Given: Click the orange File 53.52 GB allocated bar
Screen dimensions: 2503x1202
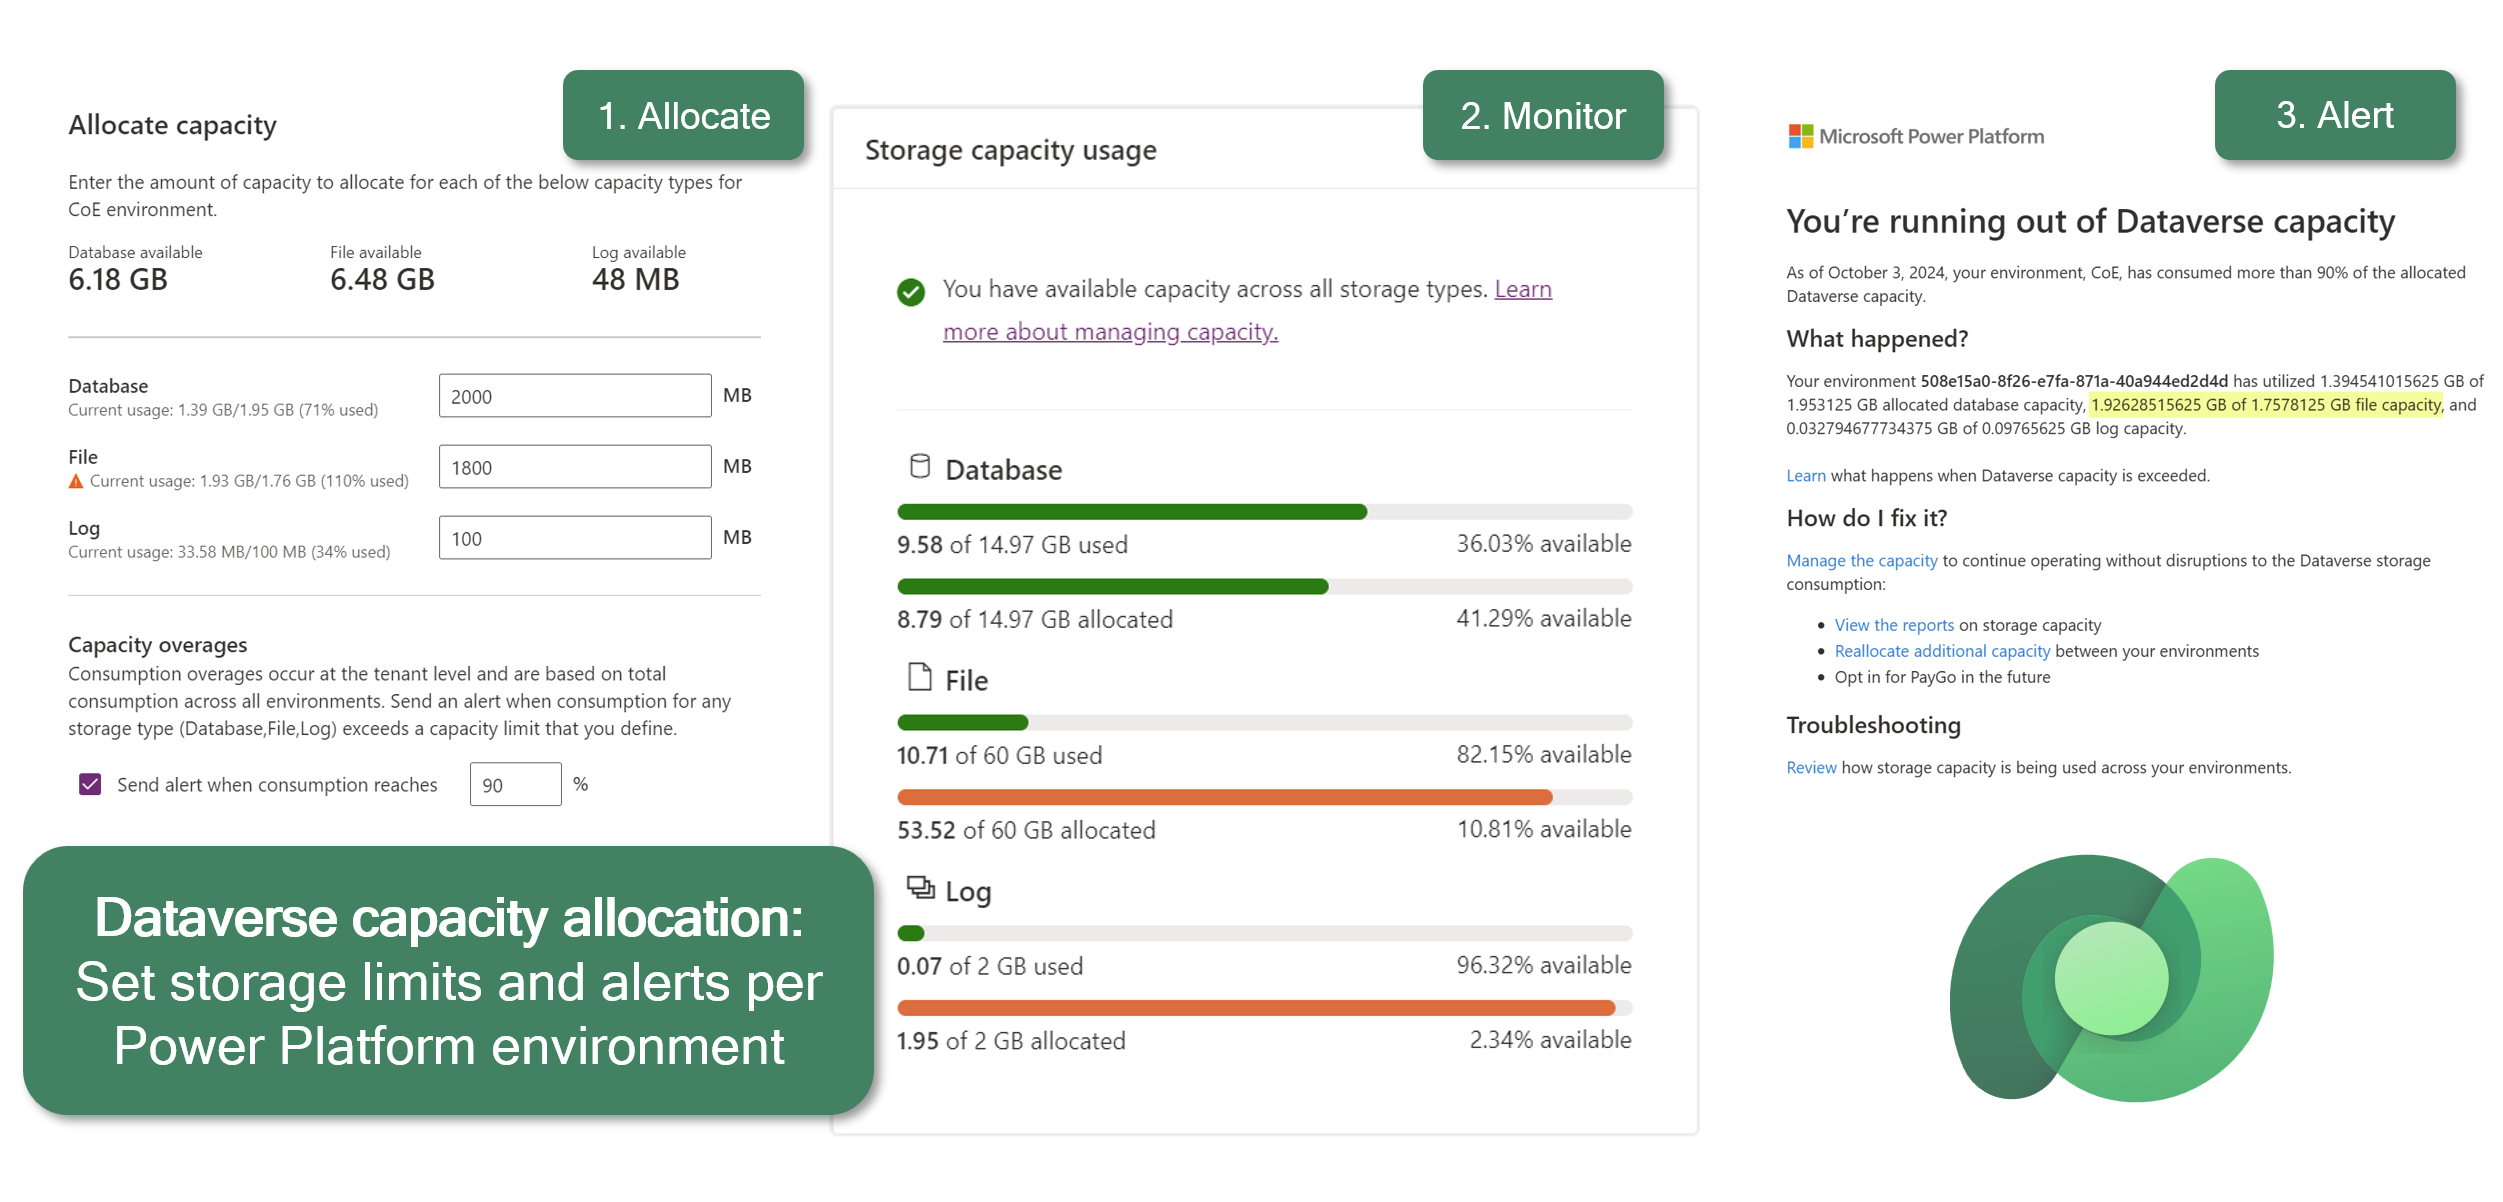Looking at the screenshot, I should coord(1264,798).
